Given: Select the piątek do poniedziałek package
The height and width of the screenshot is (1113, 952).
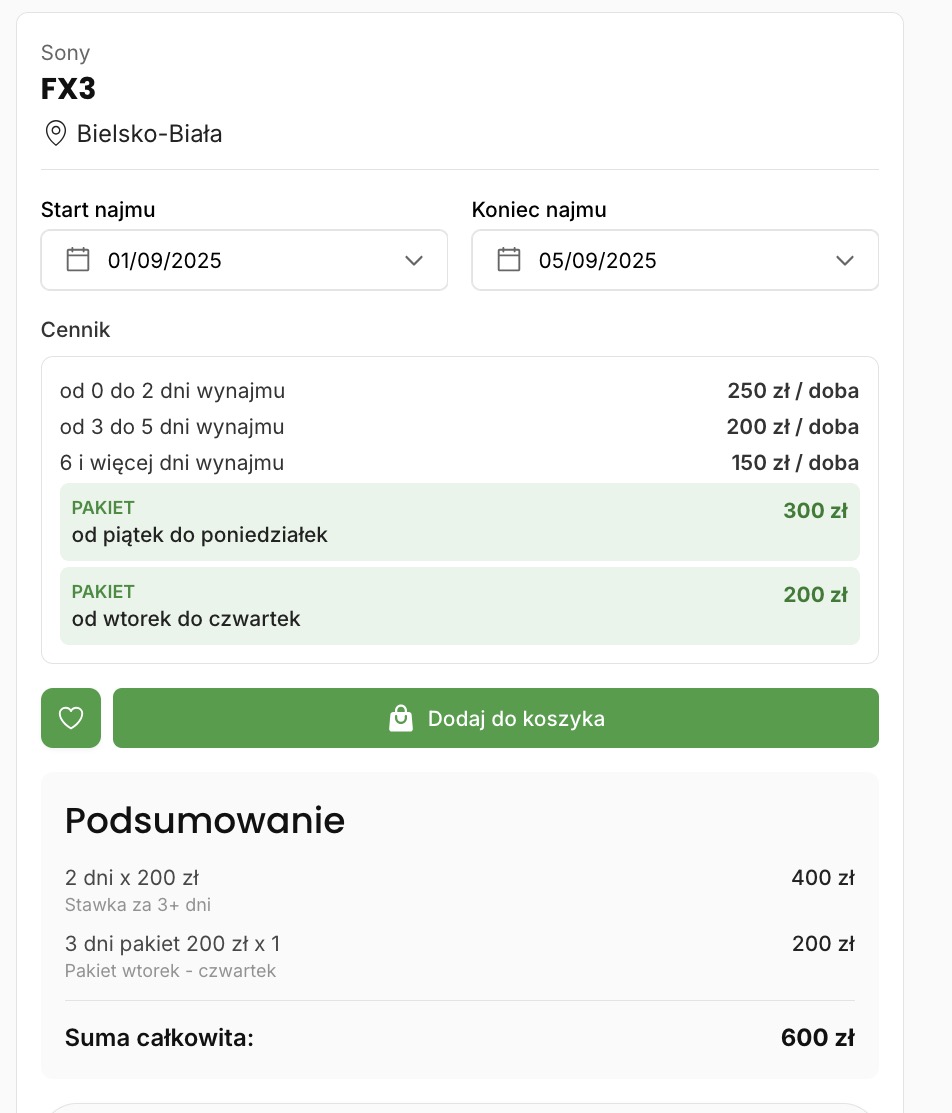Looking at the screenshot, I should (x=459, y=522).
